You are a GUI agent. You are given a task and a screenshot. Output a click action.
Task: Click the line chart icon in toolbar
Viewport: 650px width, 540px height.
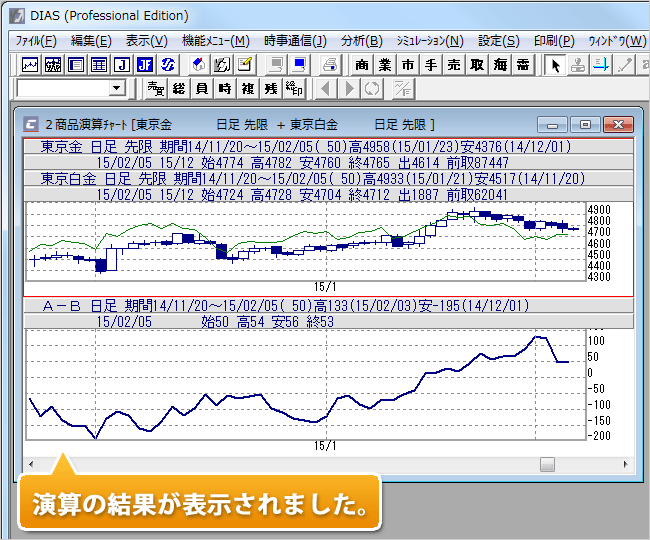[x=31, y=65]
